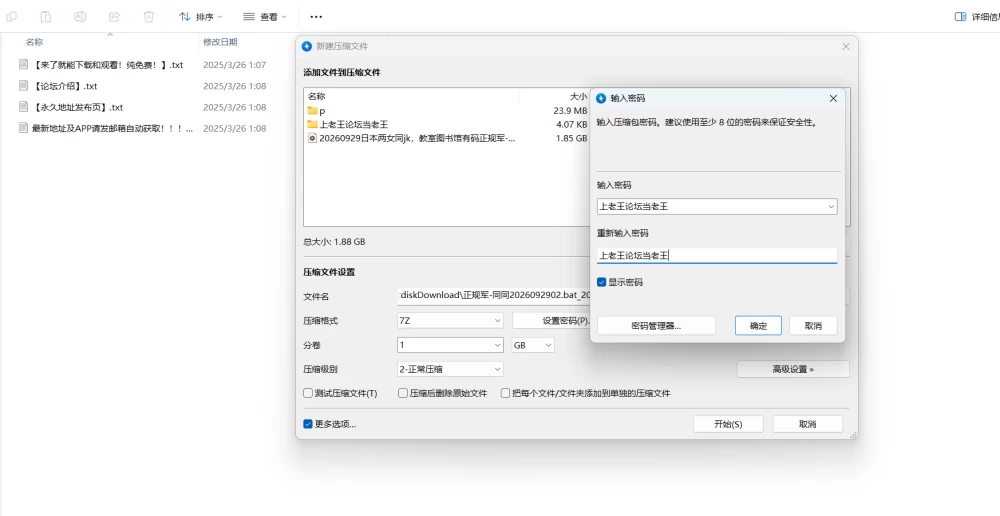
Task: Open the 密码管理器 button
Action: tap(656, 326)
